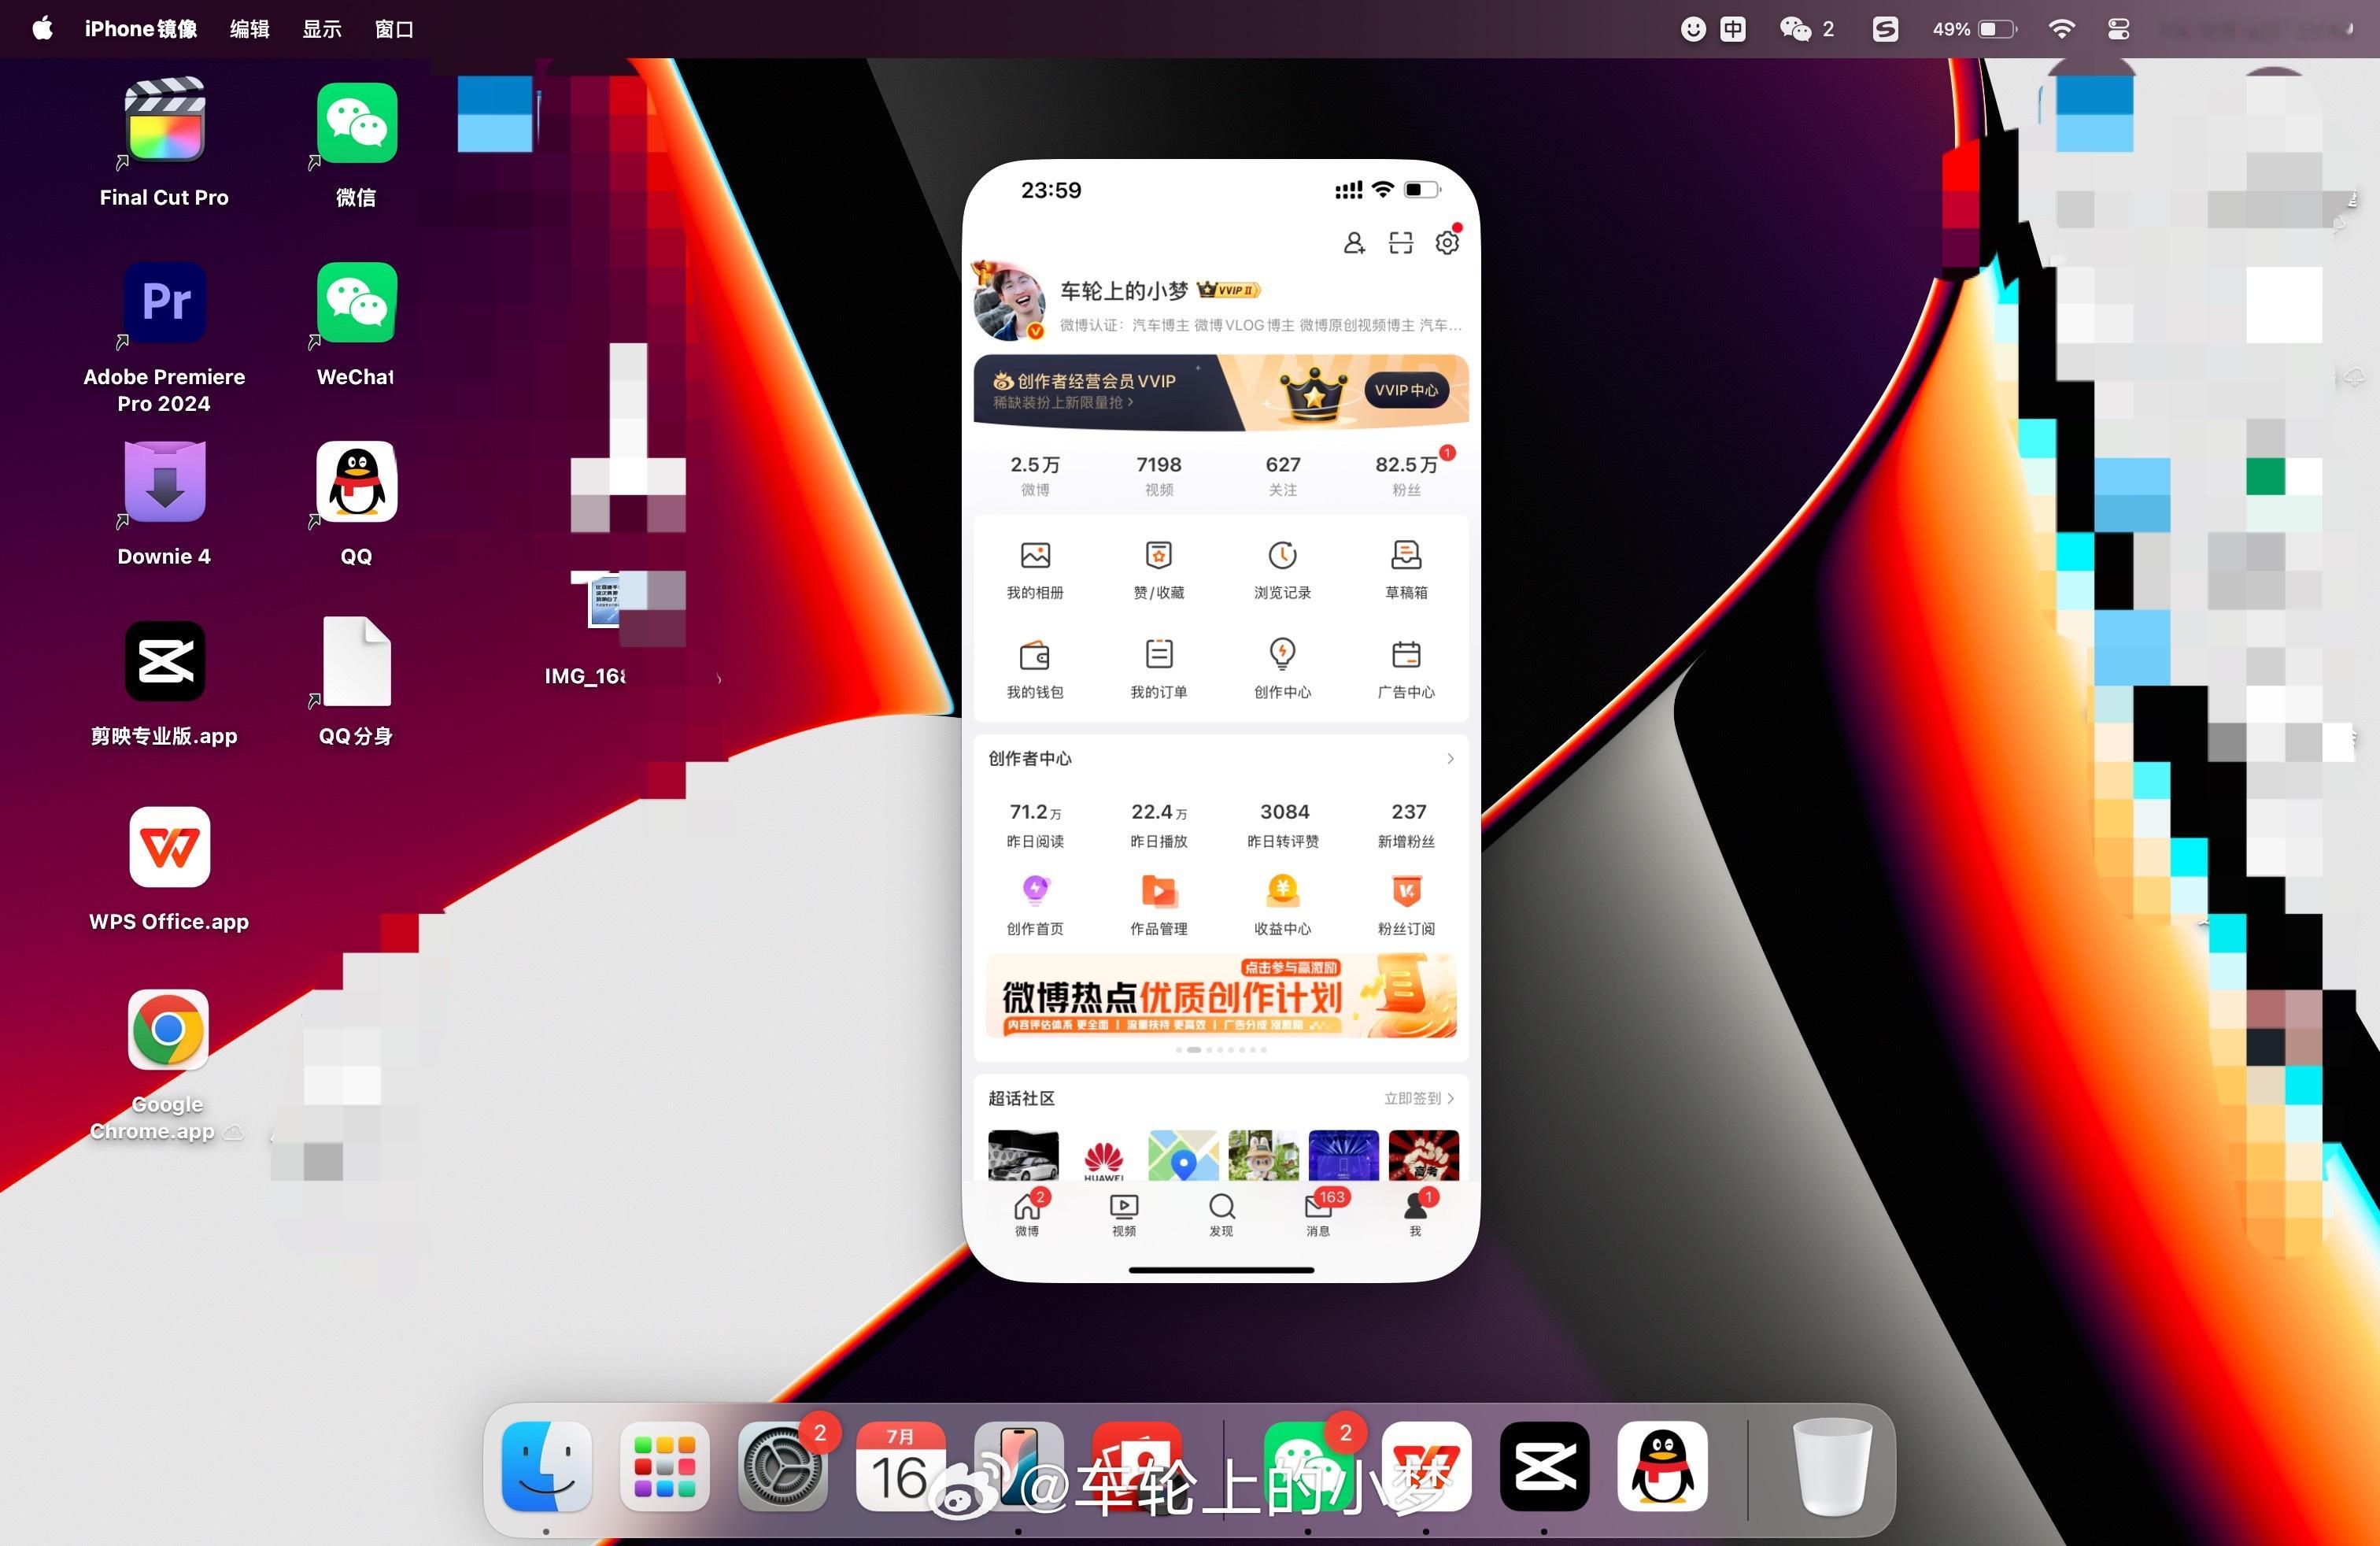View the 2.5万 微博 posts count

click(x=1035, y=475)
